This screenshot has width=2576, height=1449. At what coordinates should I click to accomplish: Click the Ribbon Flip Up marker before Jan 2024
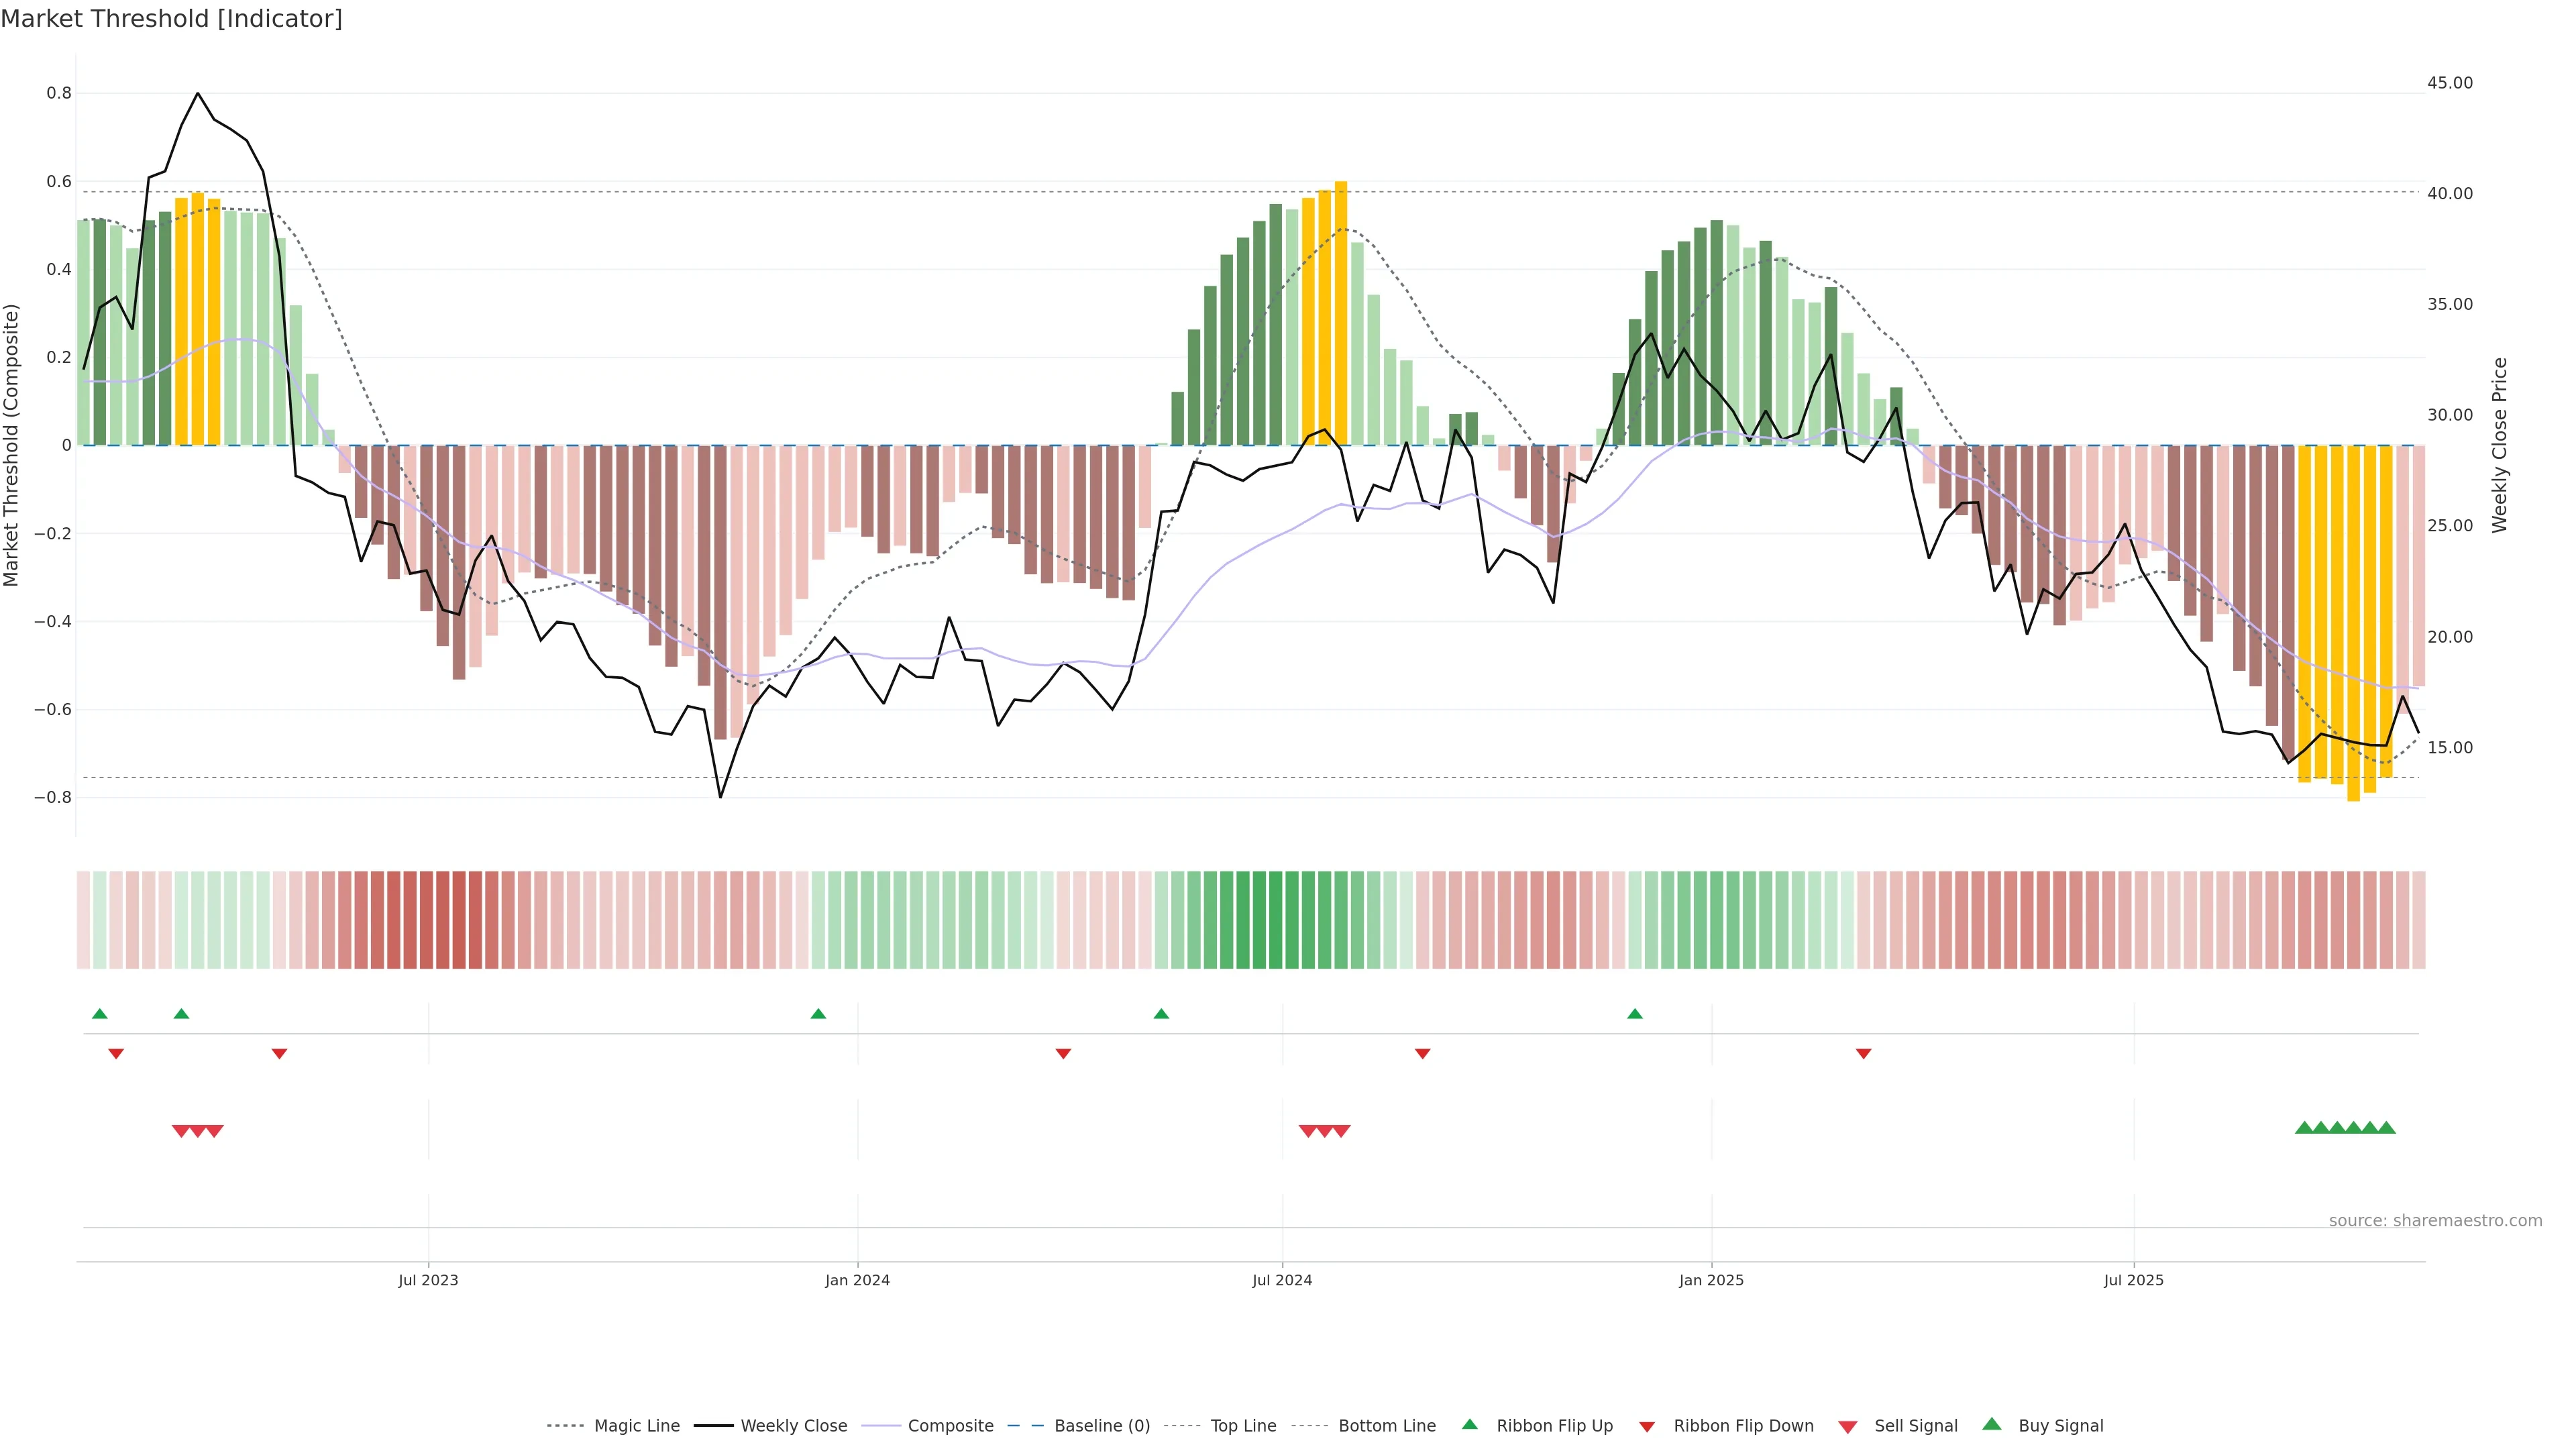818,1014
